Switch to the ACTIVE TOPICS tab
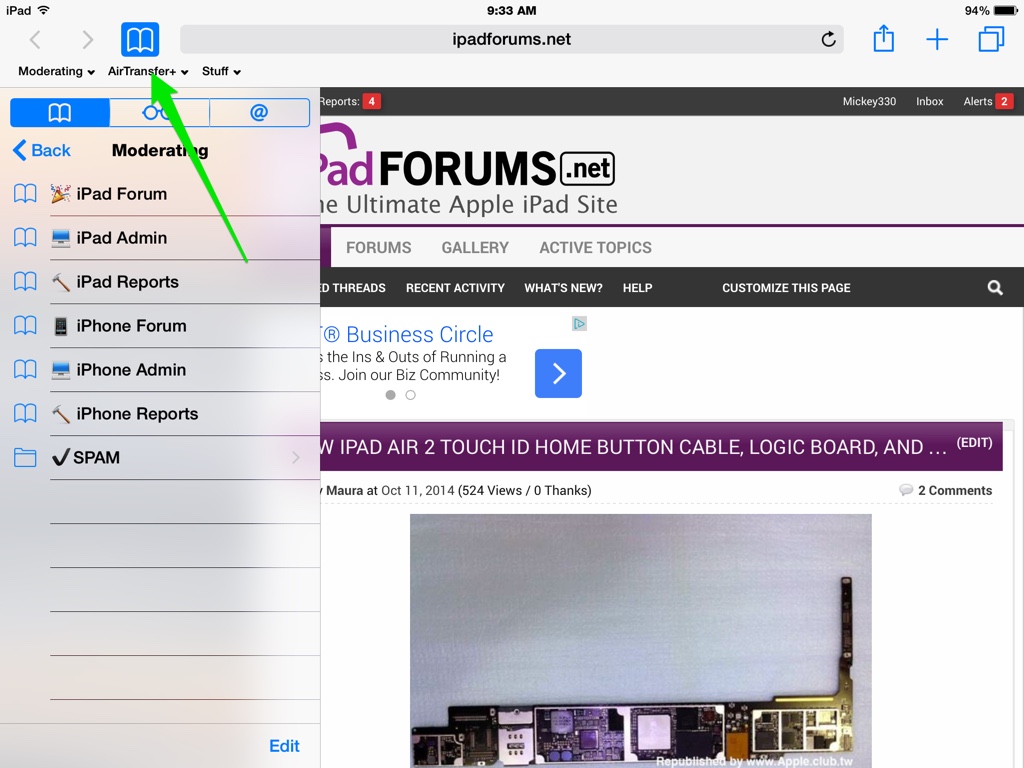The width and height of the screenshot is (1024, 768). [x=596, y=248]
